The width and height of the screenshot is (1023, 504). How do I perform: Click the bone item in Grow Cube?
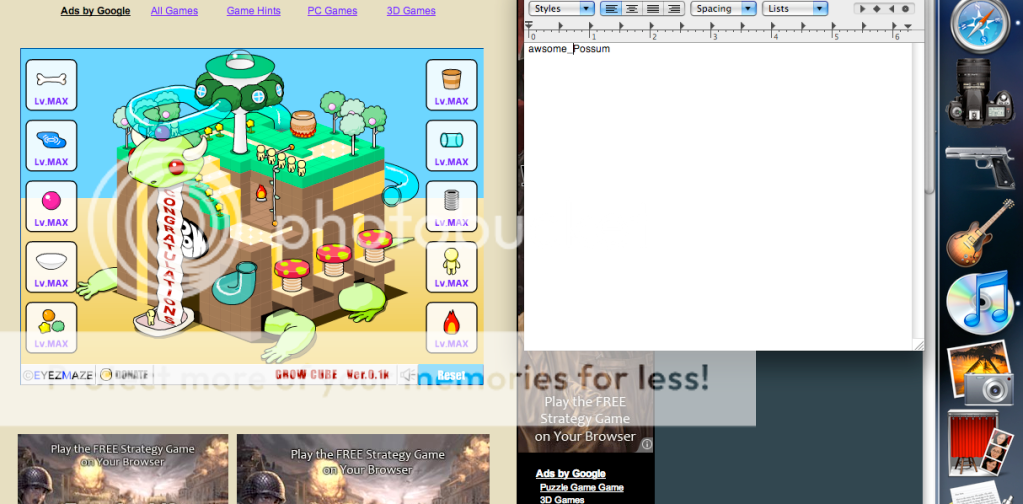click(51, 78)
